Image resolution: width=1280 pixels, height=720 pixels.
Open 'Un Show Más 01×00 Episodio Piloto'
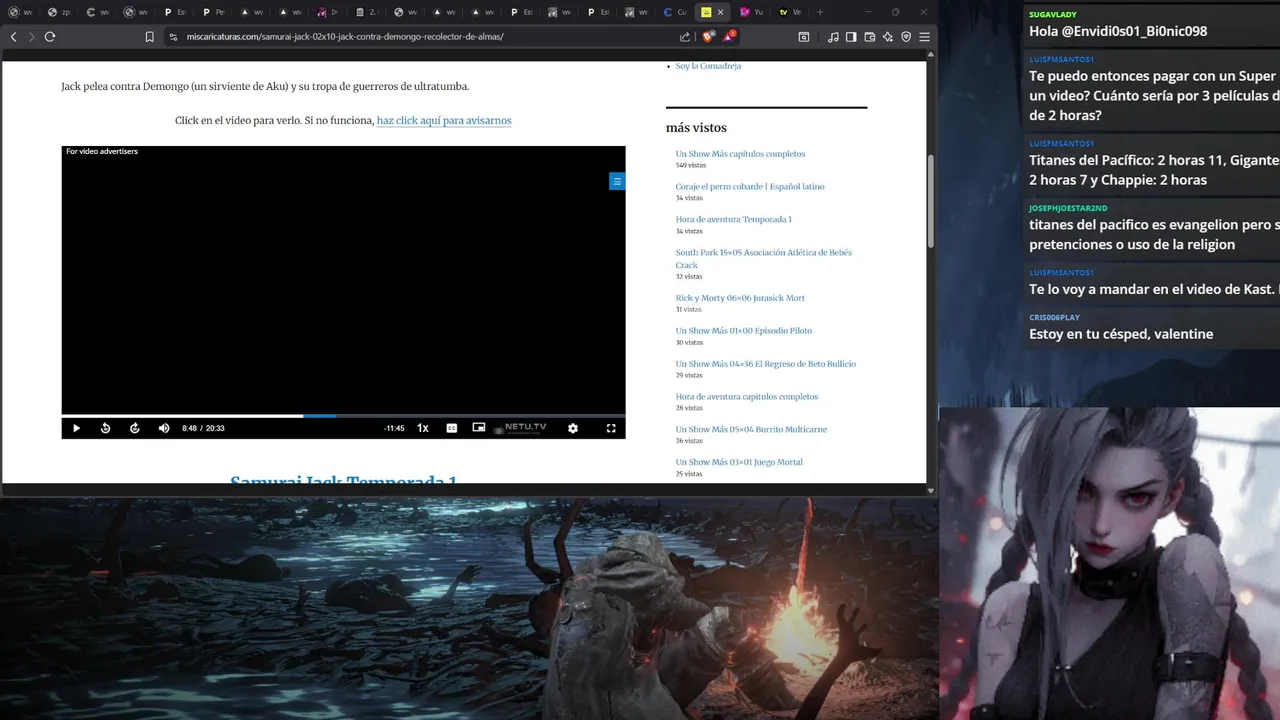(x=743, y=331)
